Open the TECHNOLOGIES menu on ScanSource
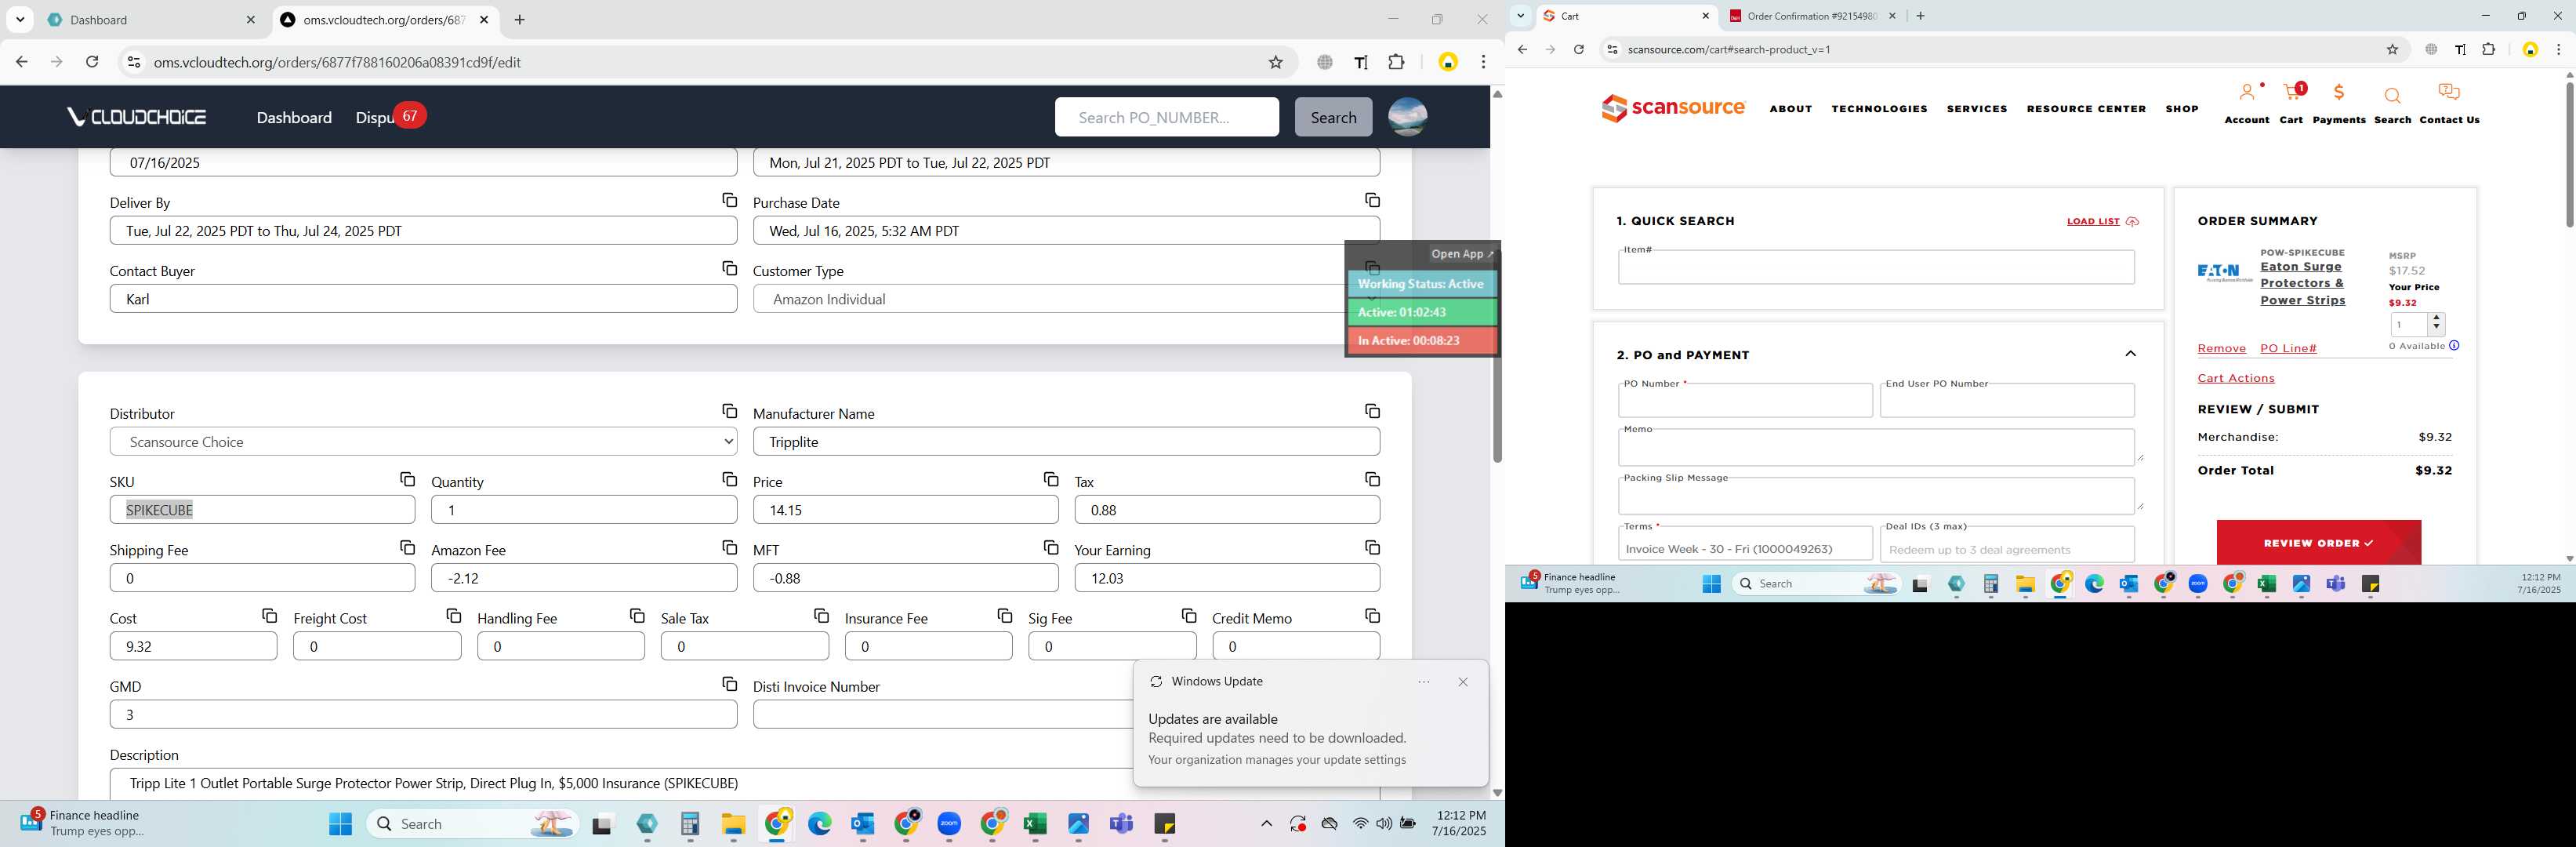Screen dimensions: 2576x847 pos(1879,109)
